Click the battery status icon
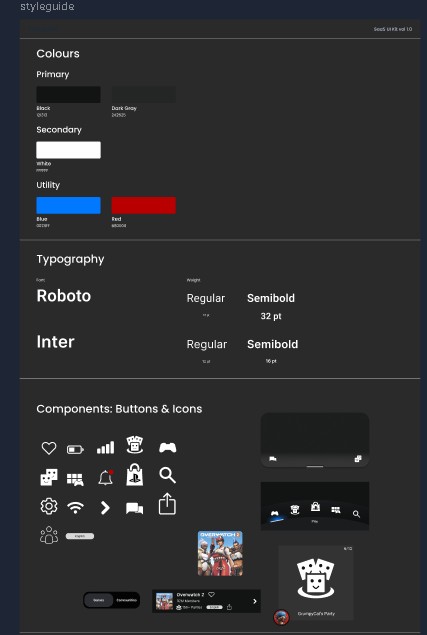Screen dimensions: 427x635 pos(75,449)
